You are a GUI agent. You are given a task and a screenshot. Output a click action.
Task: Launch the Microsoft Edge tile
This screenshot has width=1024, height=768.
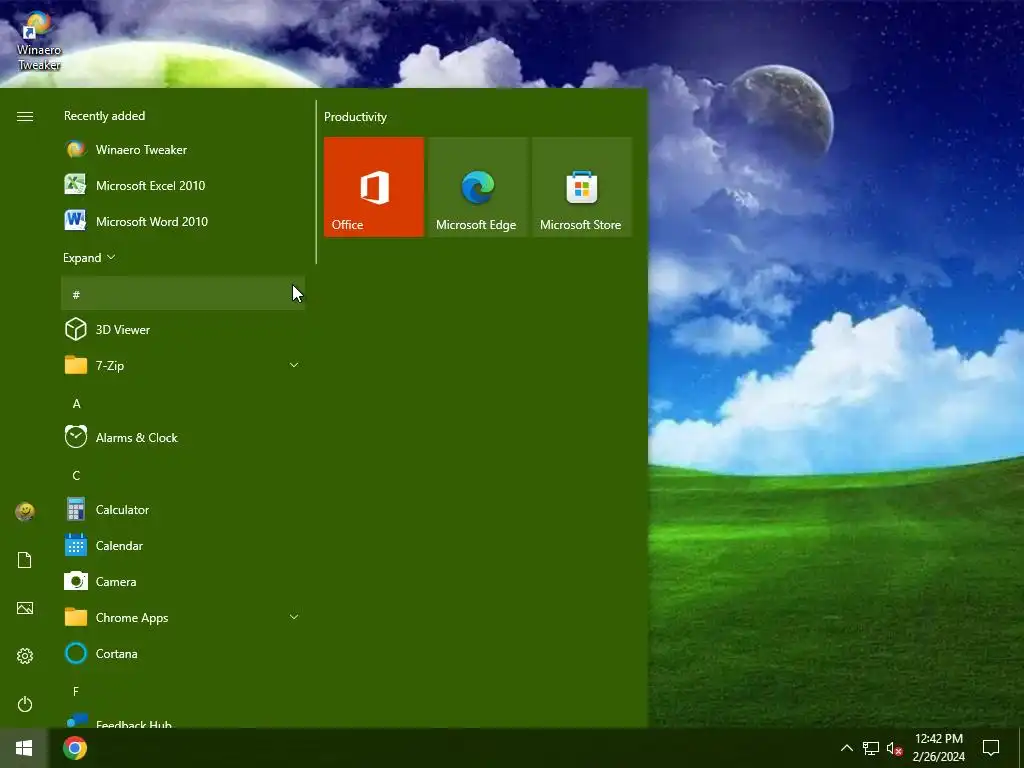477,187
